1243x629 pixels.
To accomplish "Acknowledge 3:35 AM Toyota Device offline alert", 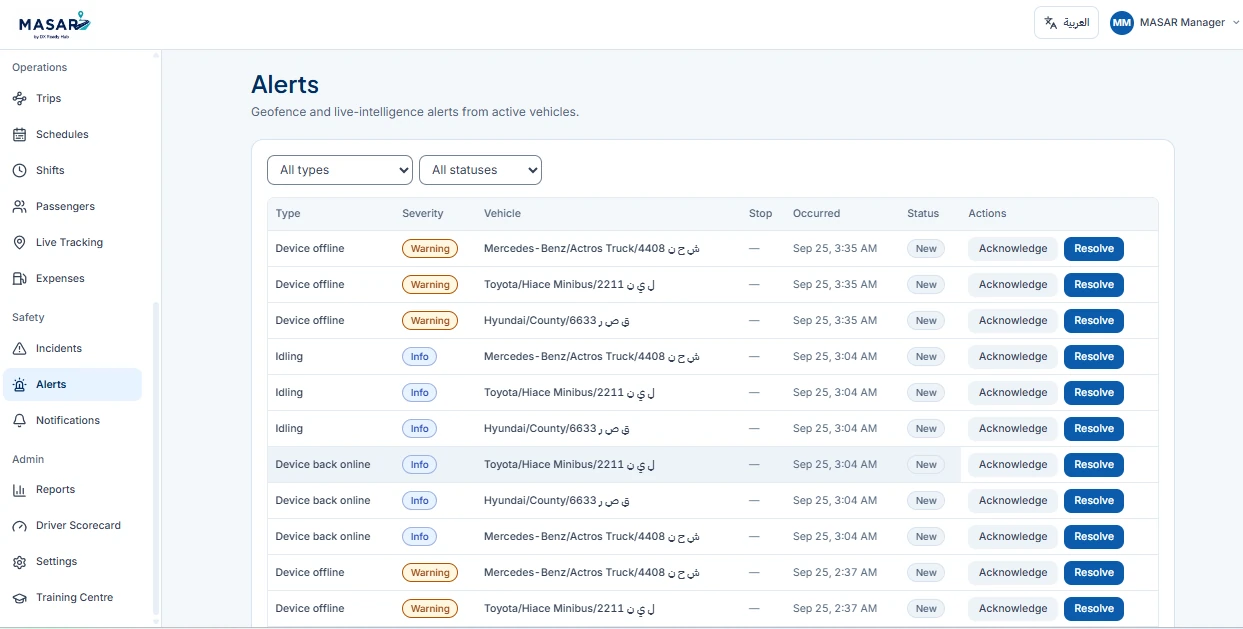I will point(1013,285).
